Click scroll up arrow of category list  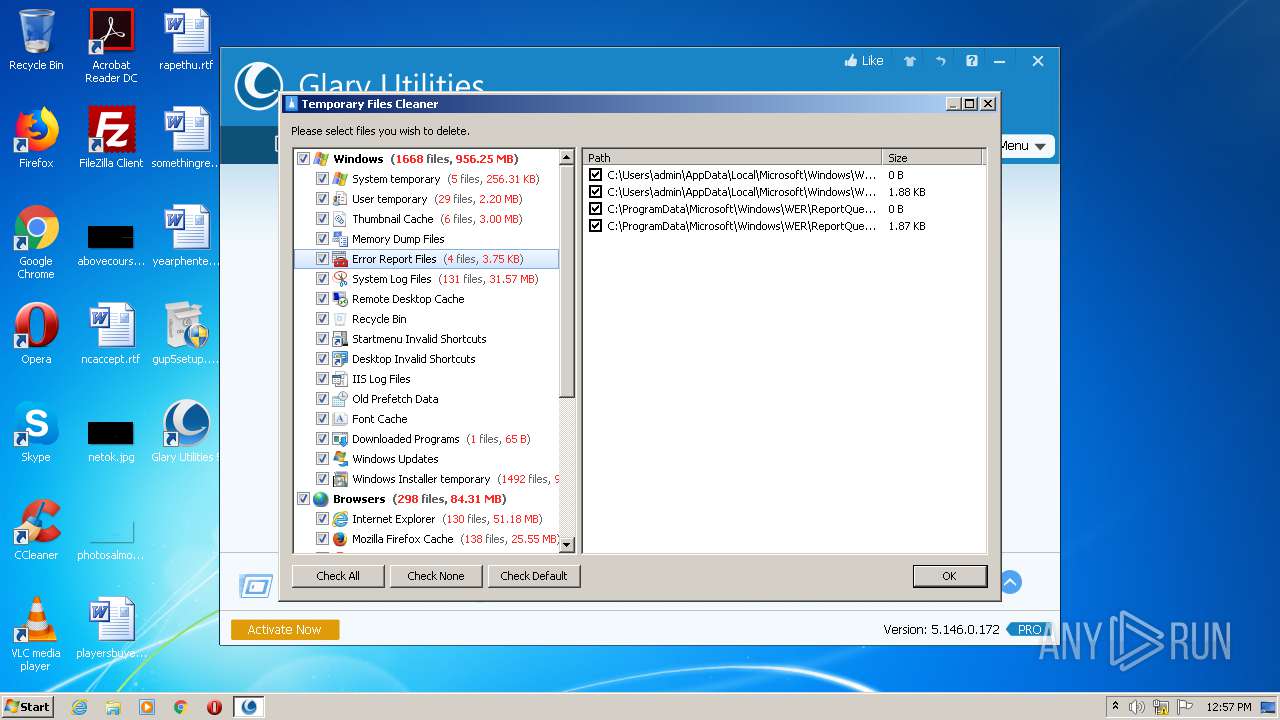(567, 158)
